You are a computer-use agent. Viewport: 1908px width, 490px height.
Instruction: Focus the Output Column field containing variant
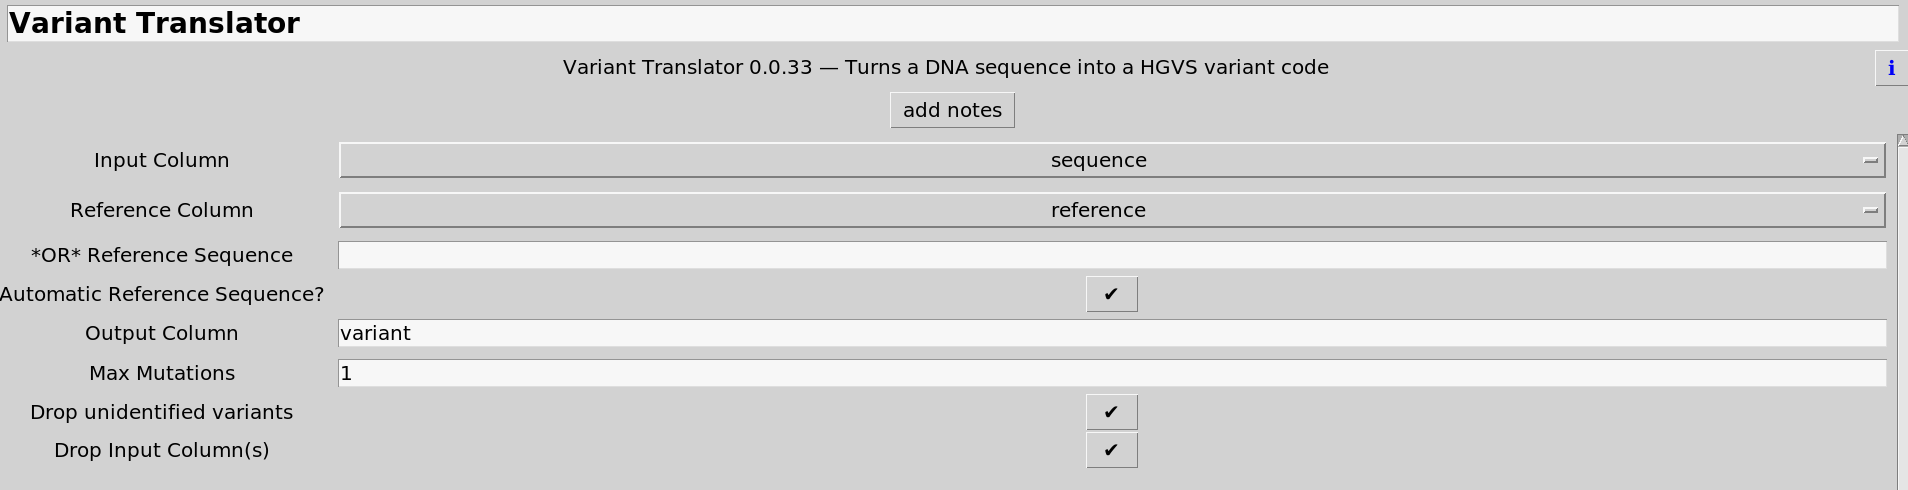[x=1111, y=333]
